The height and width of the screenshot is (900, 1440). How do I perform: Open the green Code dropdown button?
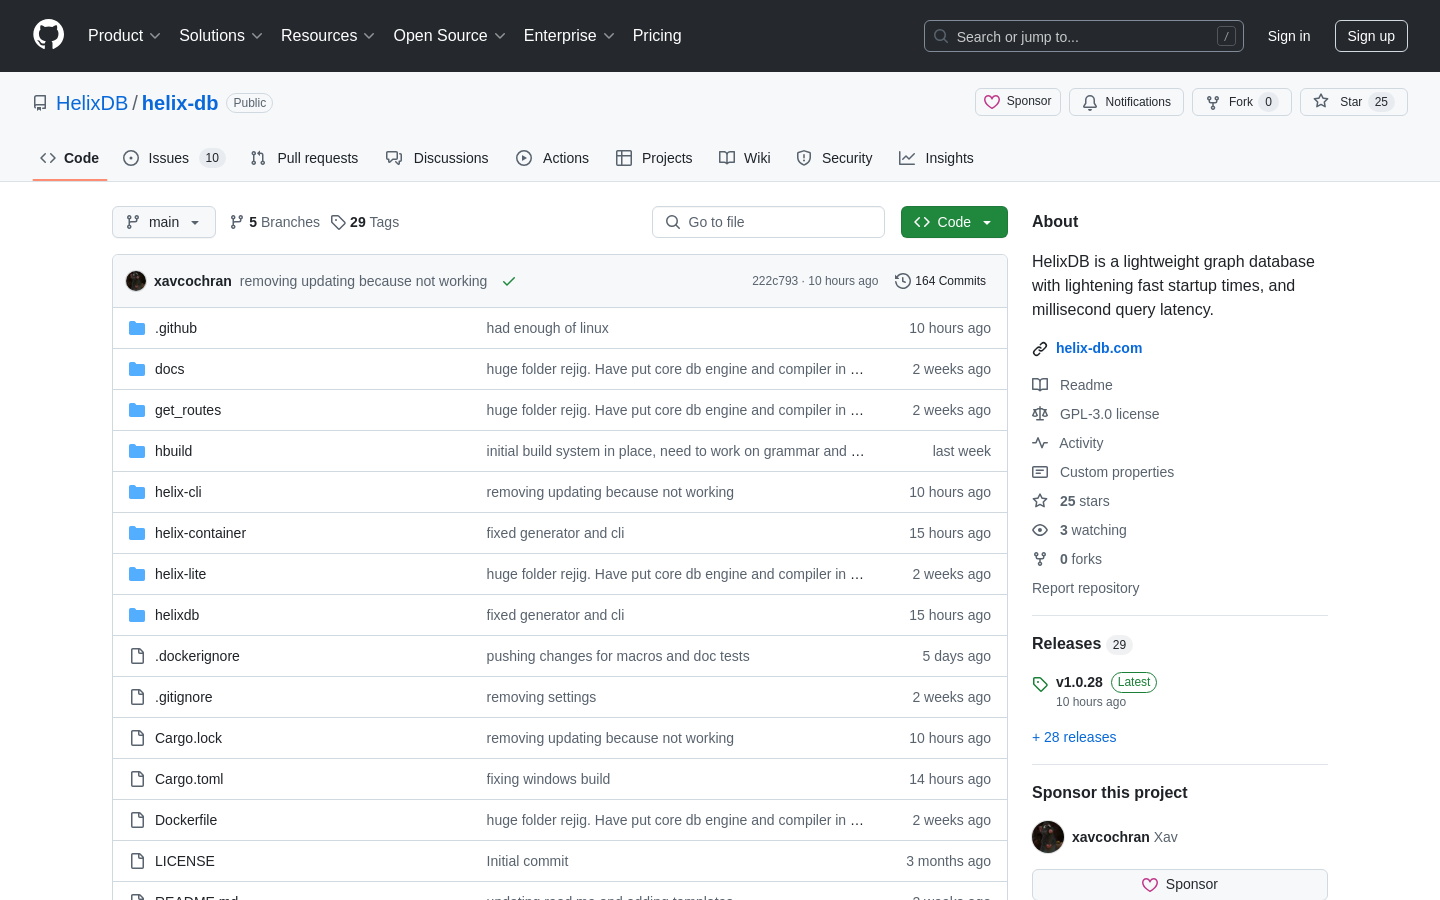coord(954,222)
